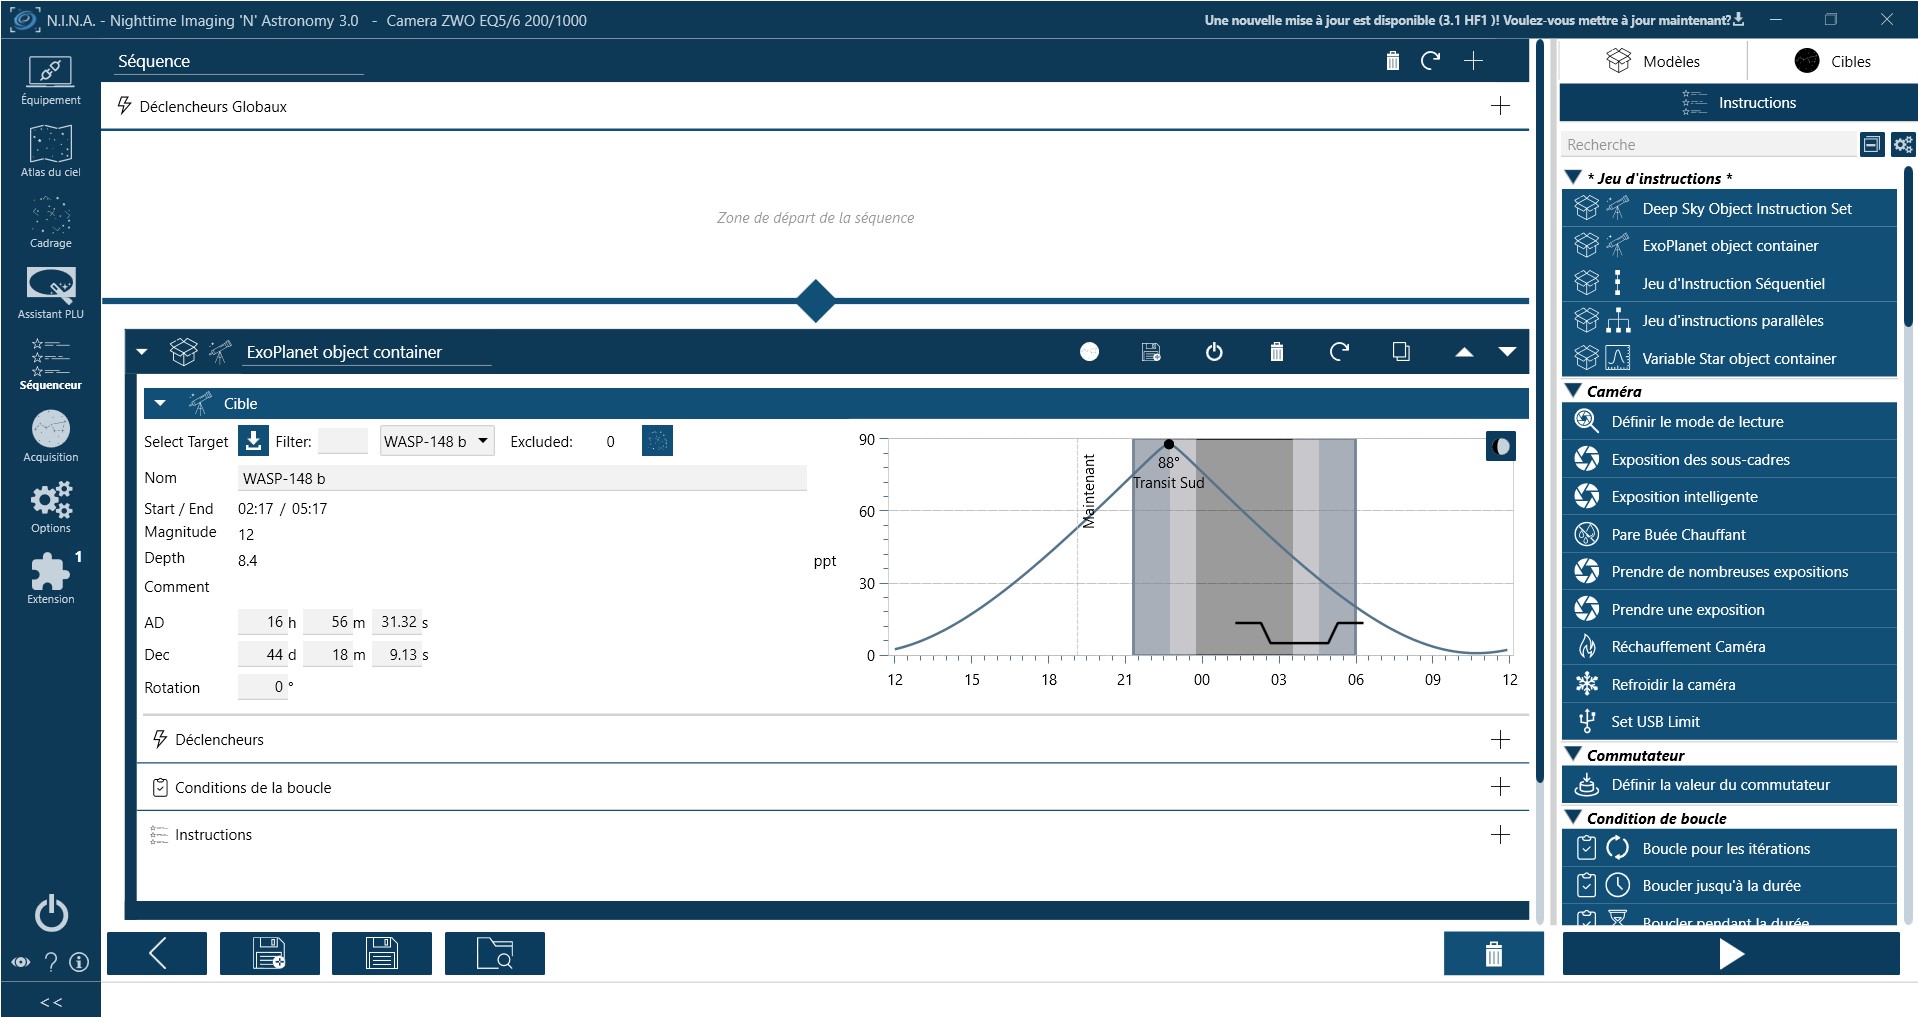Viewport: 1918px width, 1017px height.
Task: Toggle the moon overlay on altitude chart
Action: tap(1500, 446)
